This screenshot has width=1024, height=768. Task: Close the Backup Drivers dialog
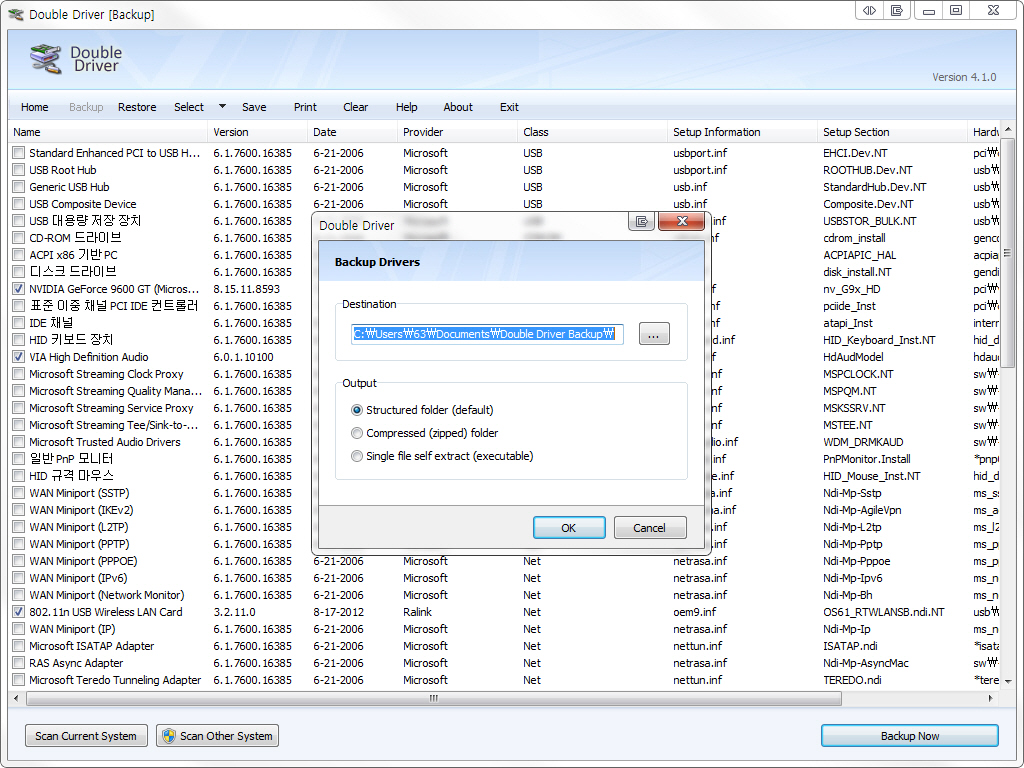(681, 221)
